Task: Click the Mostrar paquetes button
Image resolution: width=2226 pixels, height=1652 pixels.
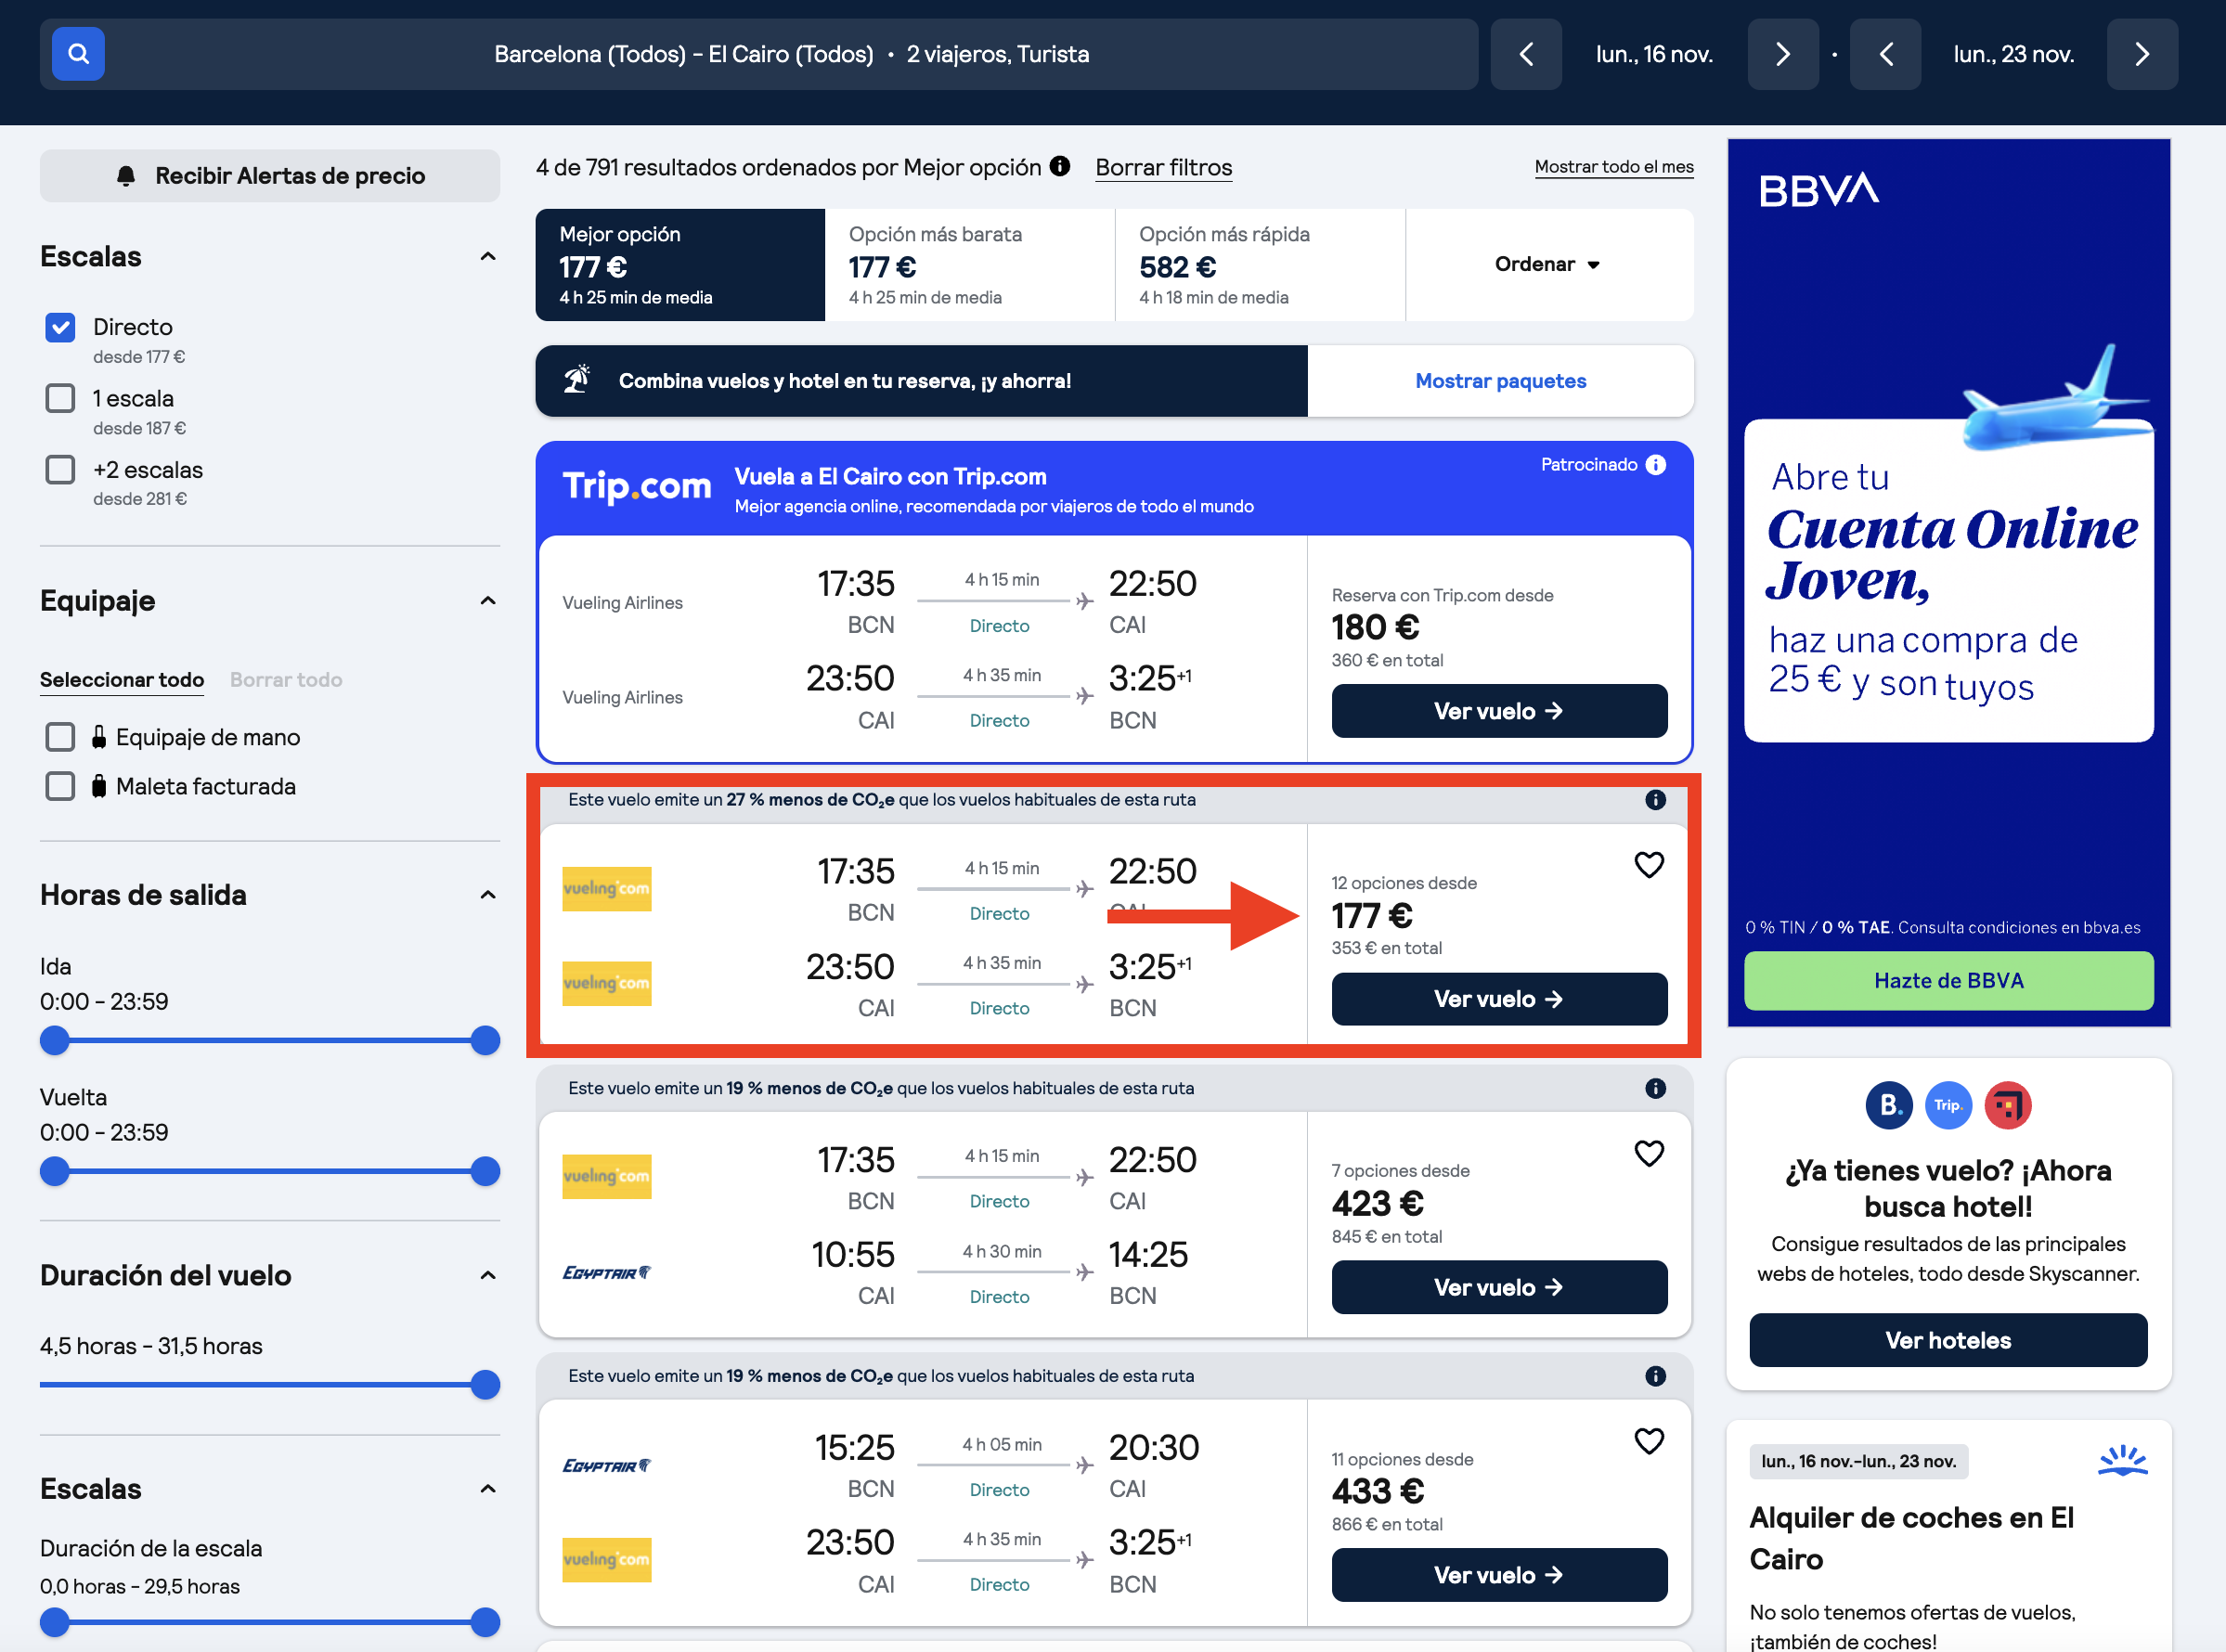Action: coord(1500,381)
